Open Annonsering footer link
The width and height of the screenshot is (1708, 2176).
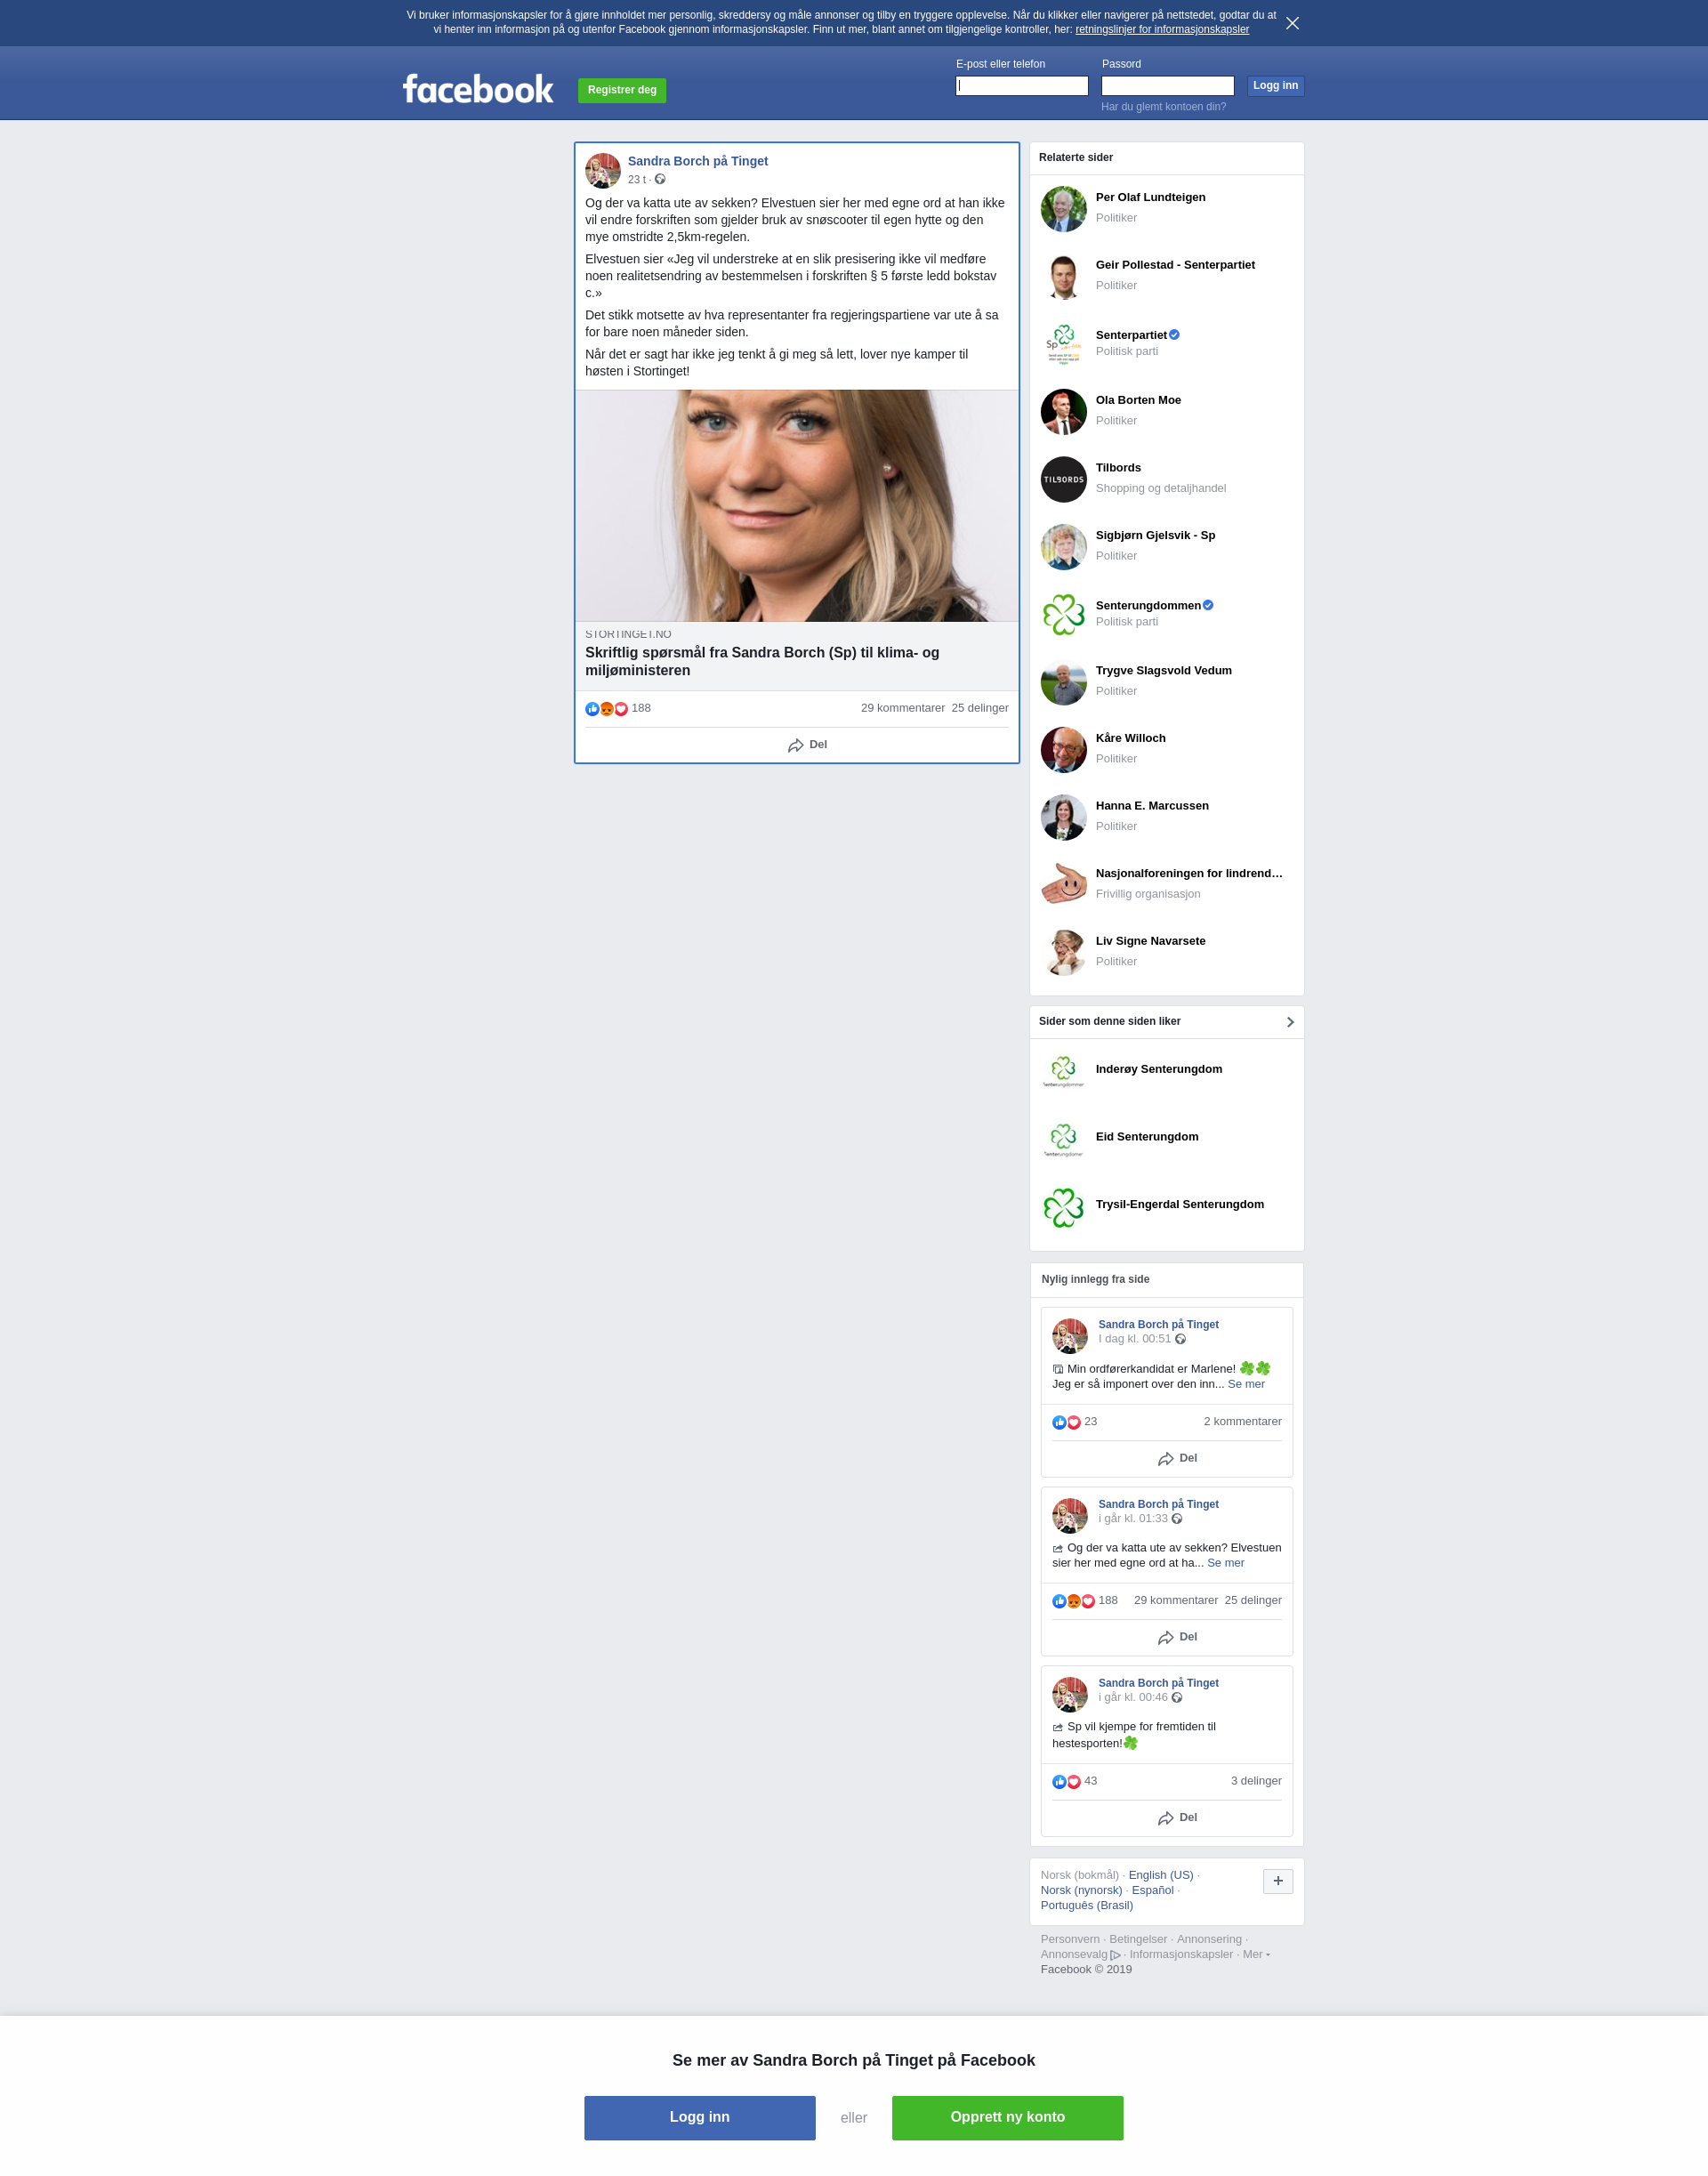(x=1209, y=1939)
